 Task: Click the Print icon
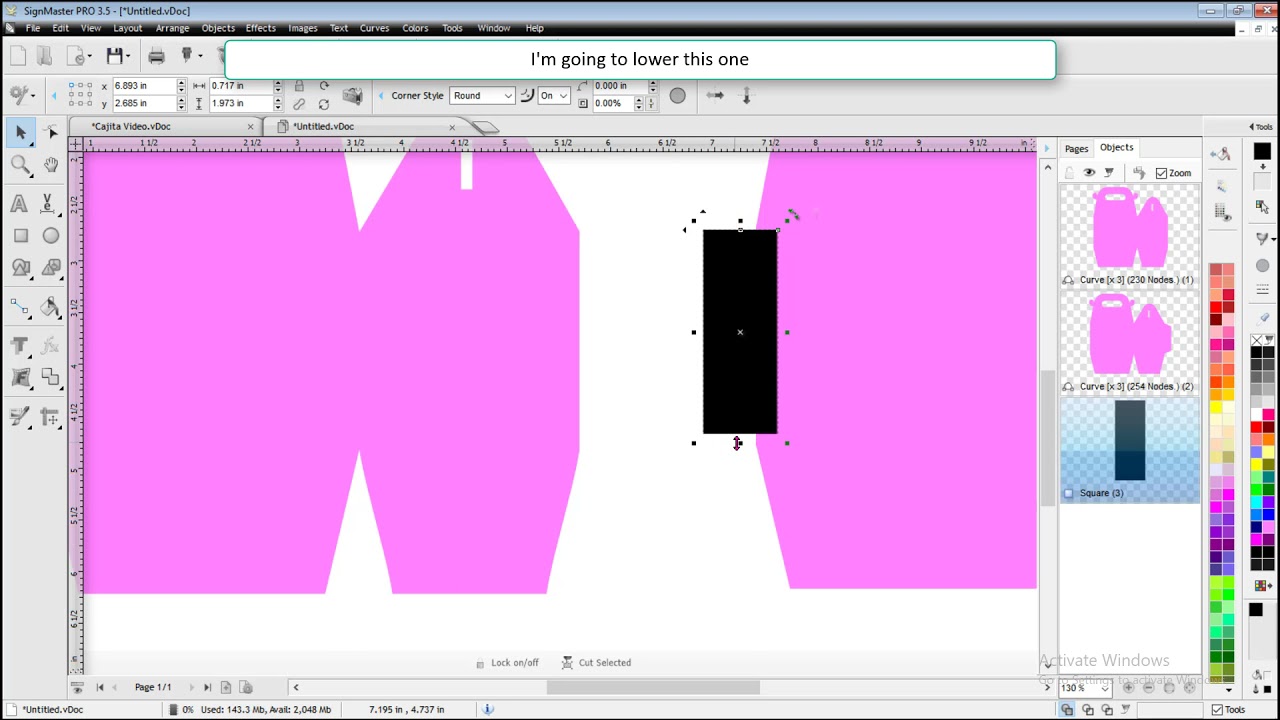(x=156, y=56)
